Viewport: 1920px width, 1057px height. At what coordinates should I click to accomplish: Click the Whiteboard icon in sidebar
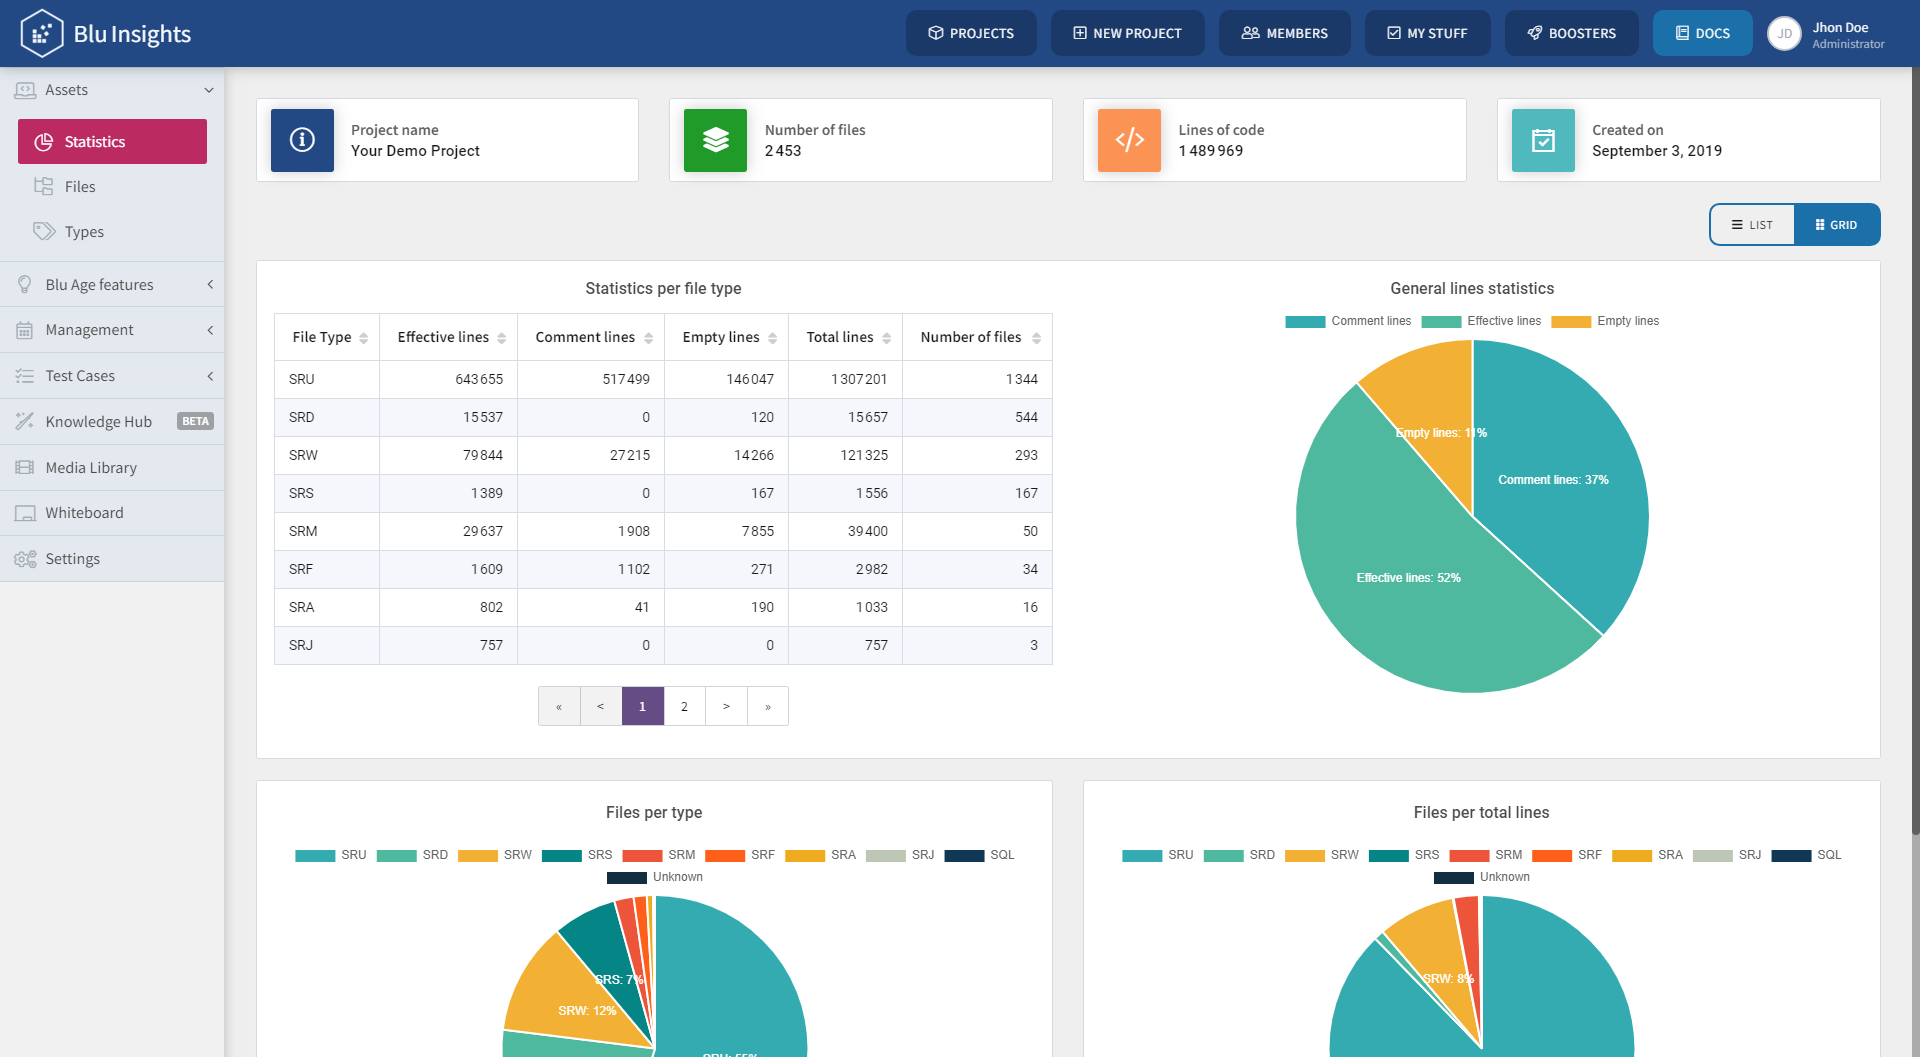click(x=25, y=513)
